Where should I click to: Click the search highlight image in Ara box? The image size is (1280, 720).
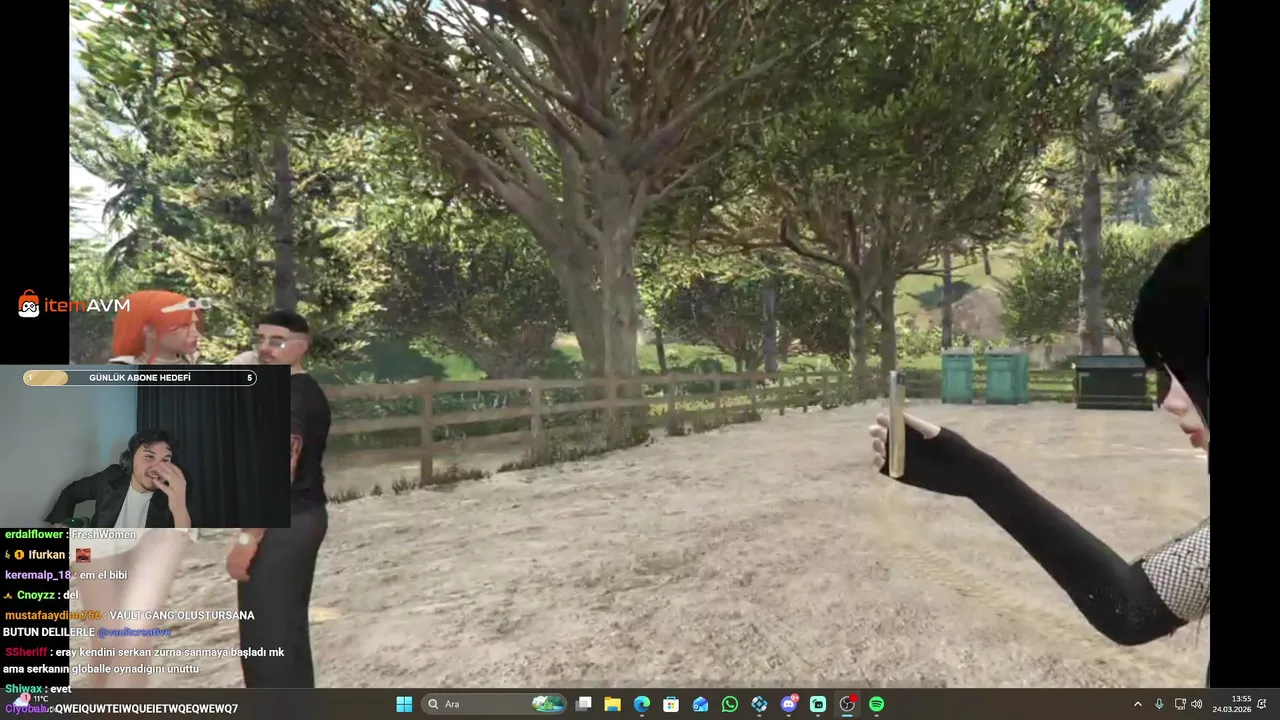pos(548,704)
